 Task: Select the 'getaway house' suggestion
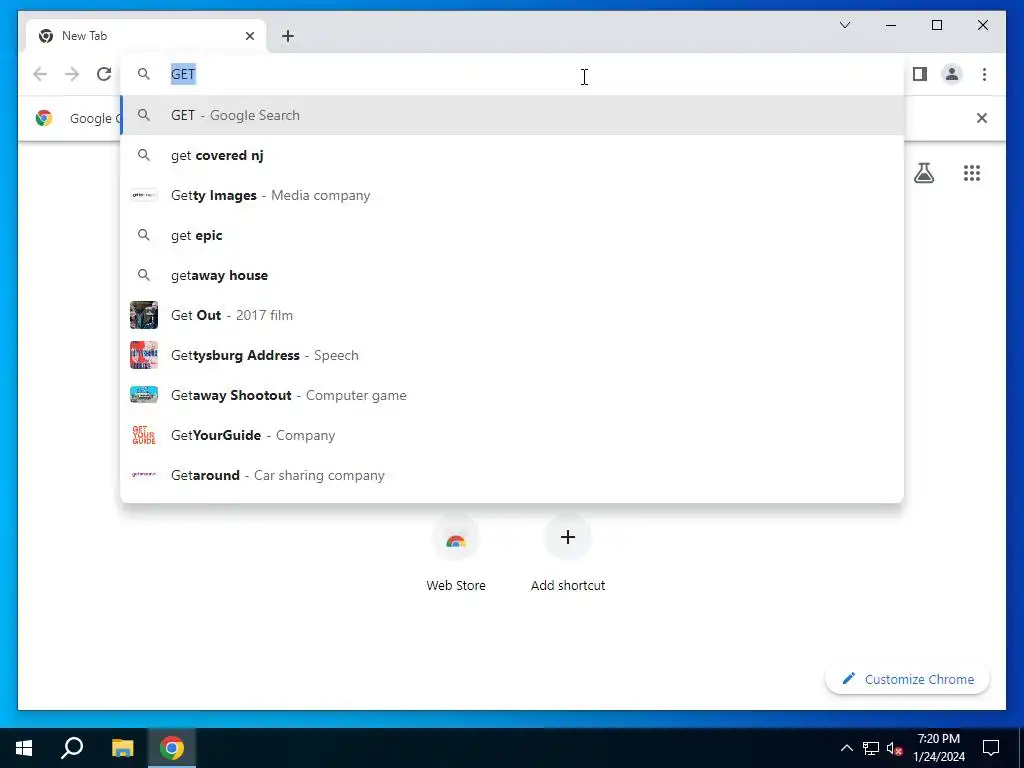513,275
